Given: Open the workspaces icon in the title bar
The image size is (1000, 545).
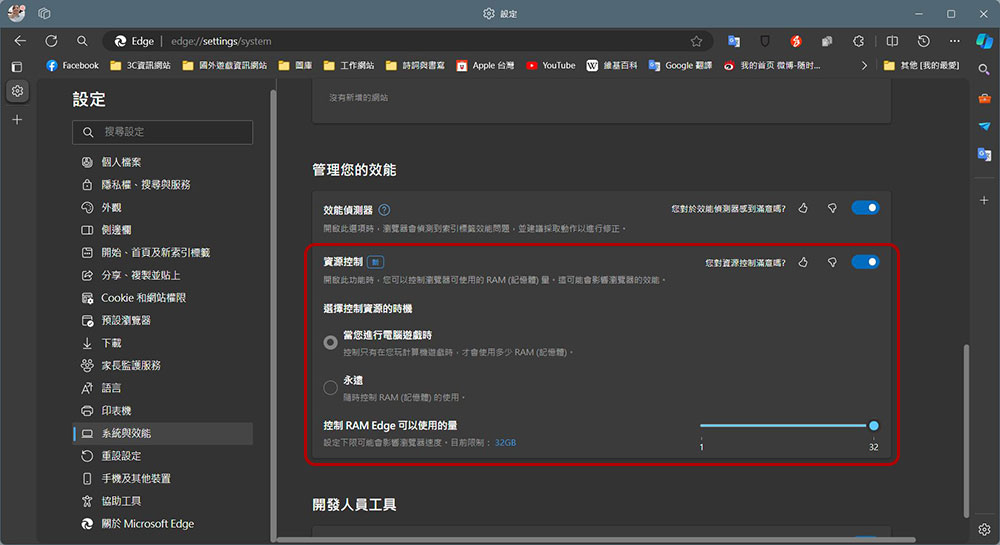Looking at the screenshot, I should [x=44, y=13].
